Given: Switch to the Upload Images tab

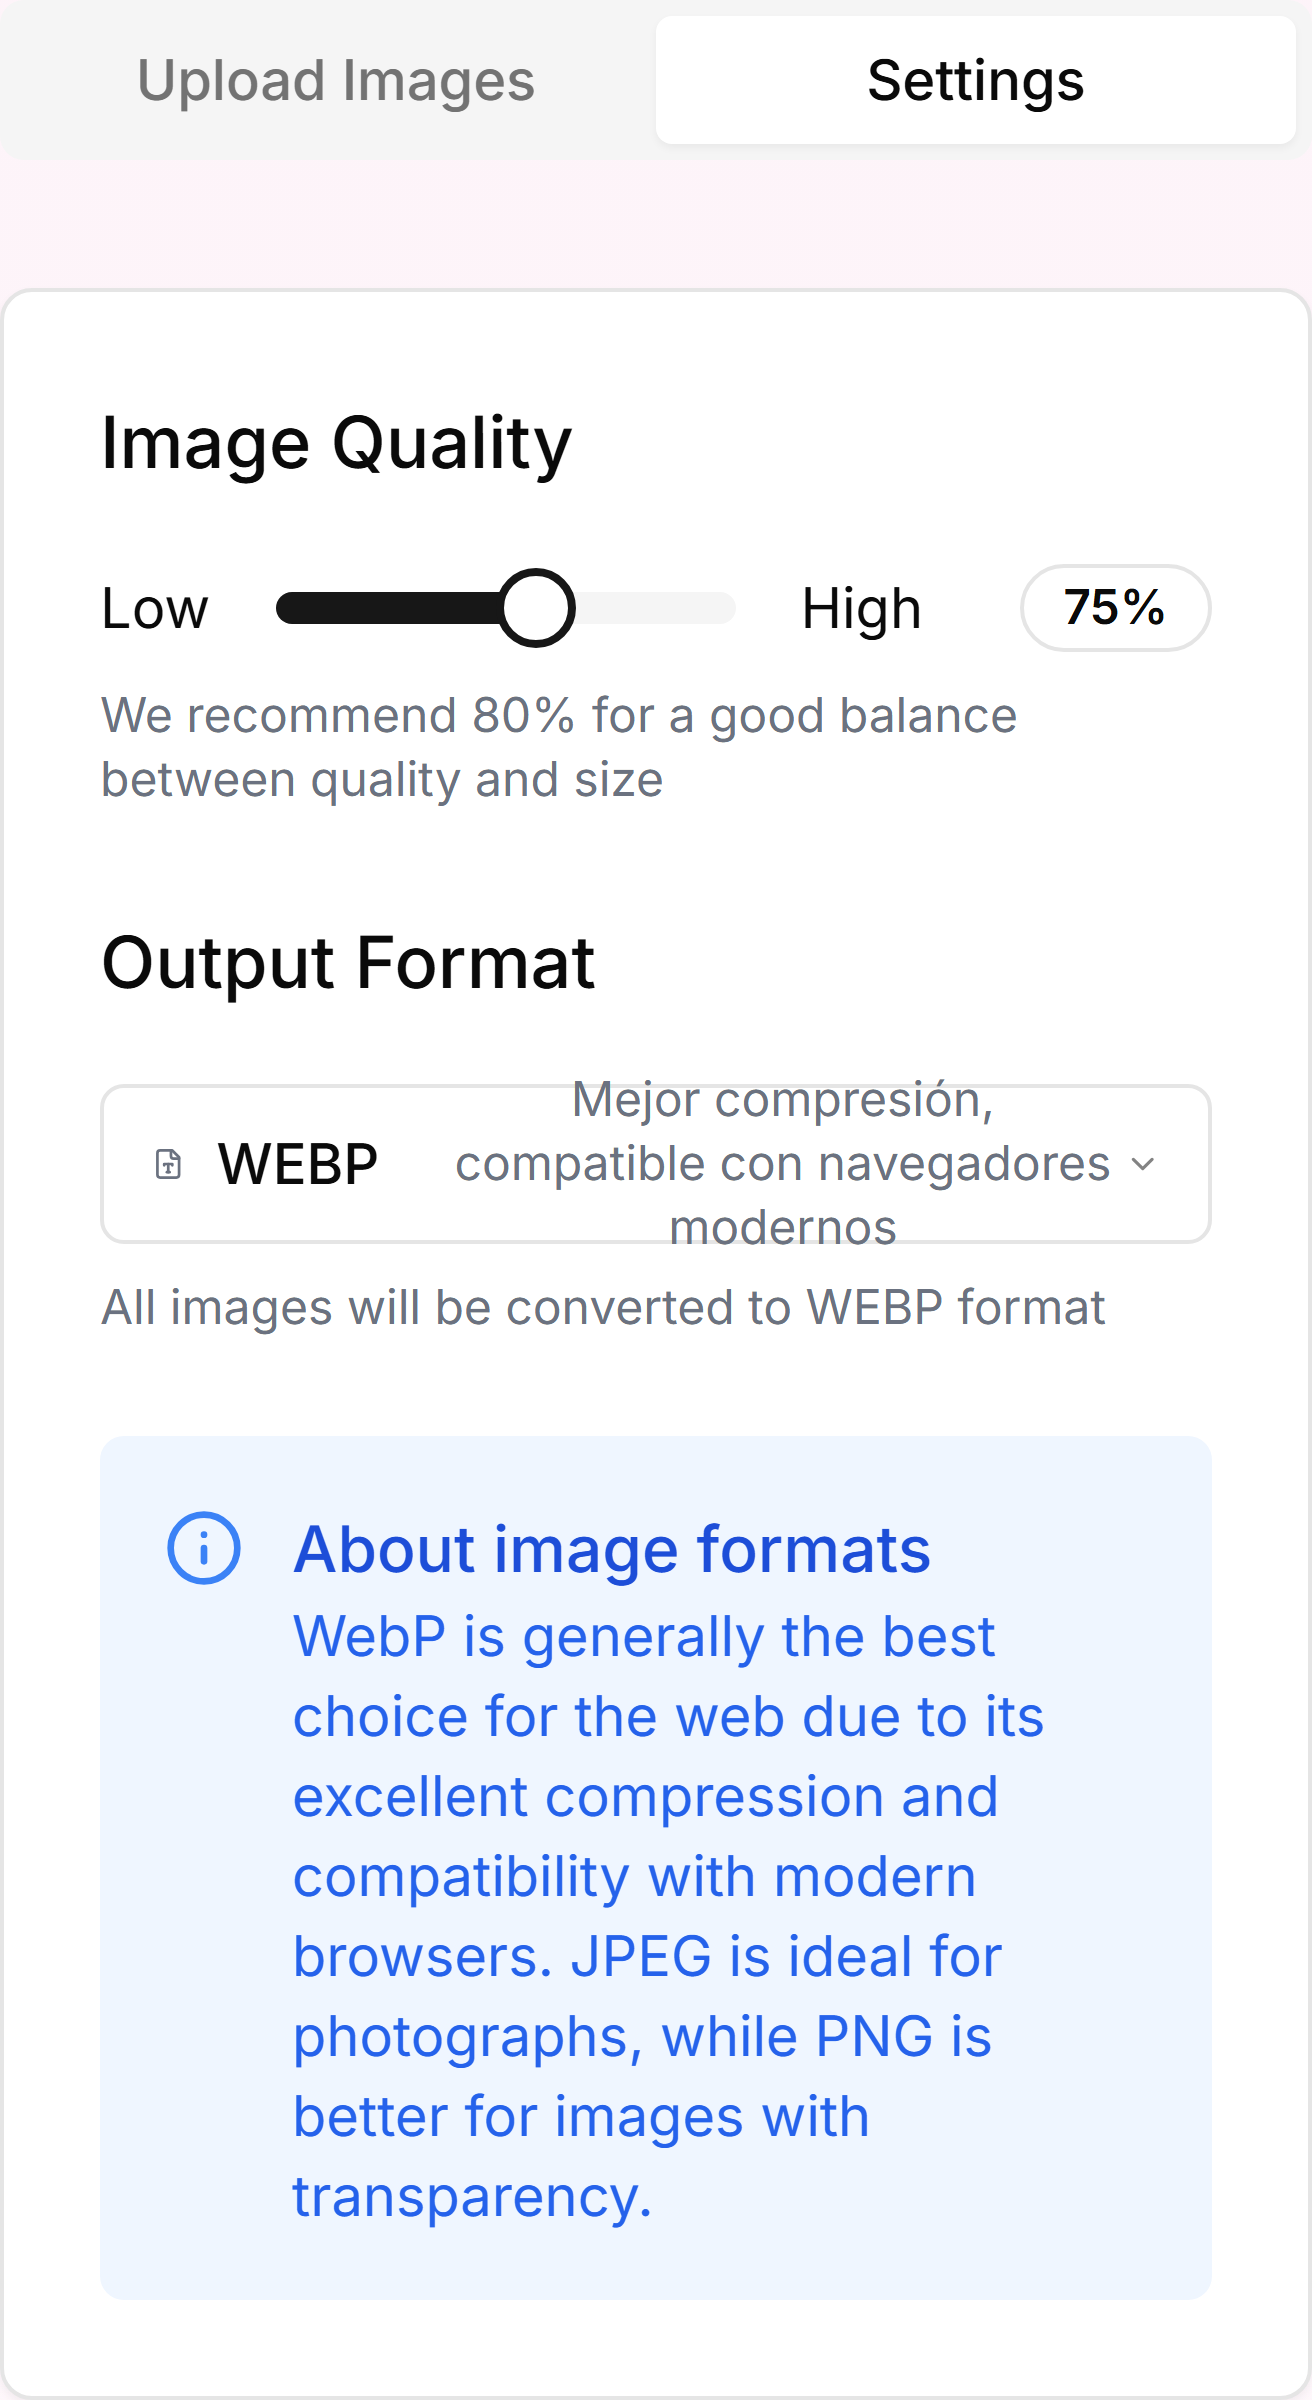Looking at the screenshot, I should 336,80.
